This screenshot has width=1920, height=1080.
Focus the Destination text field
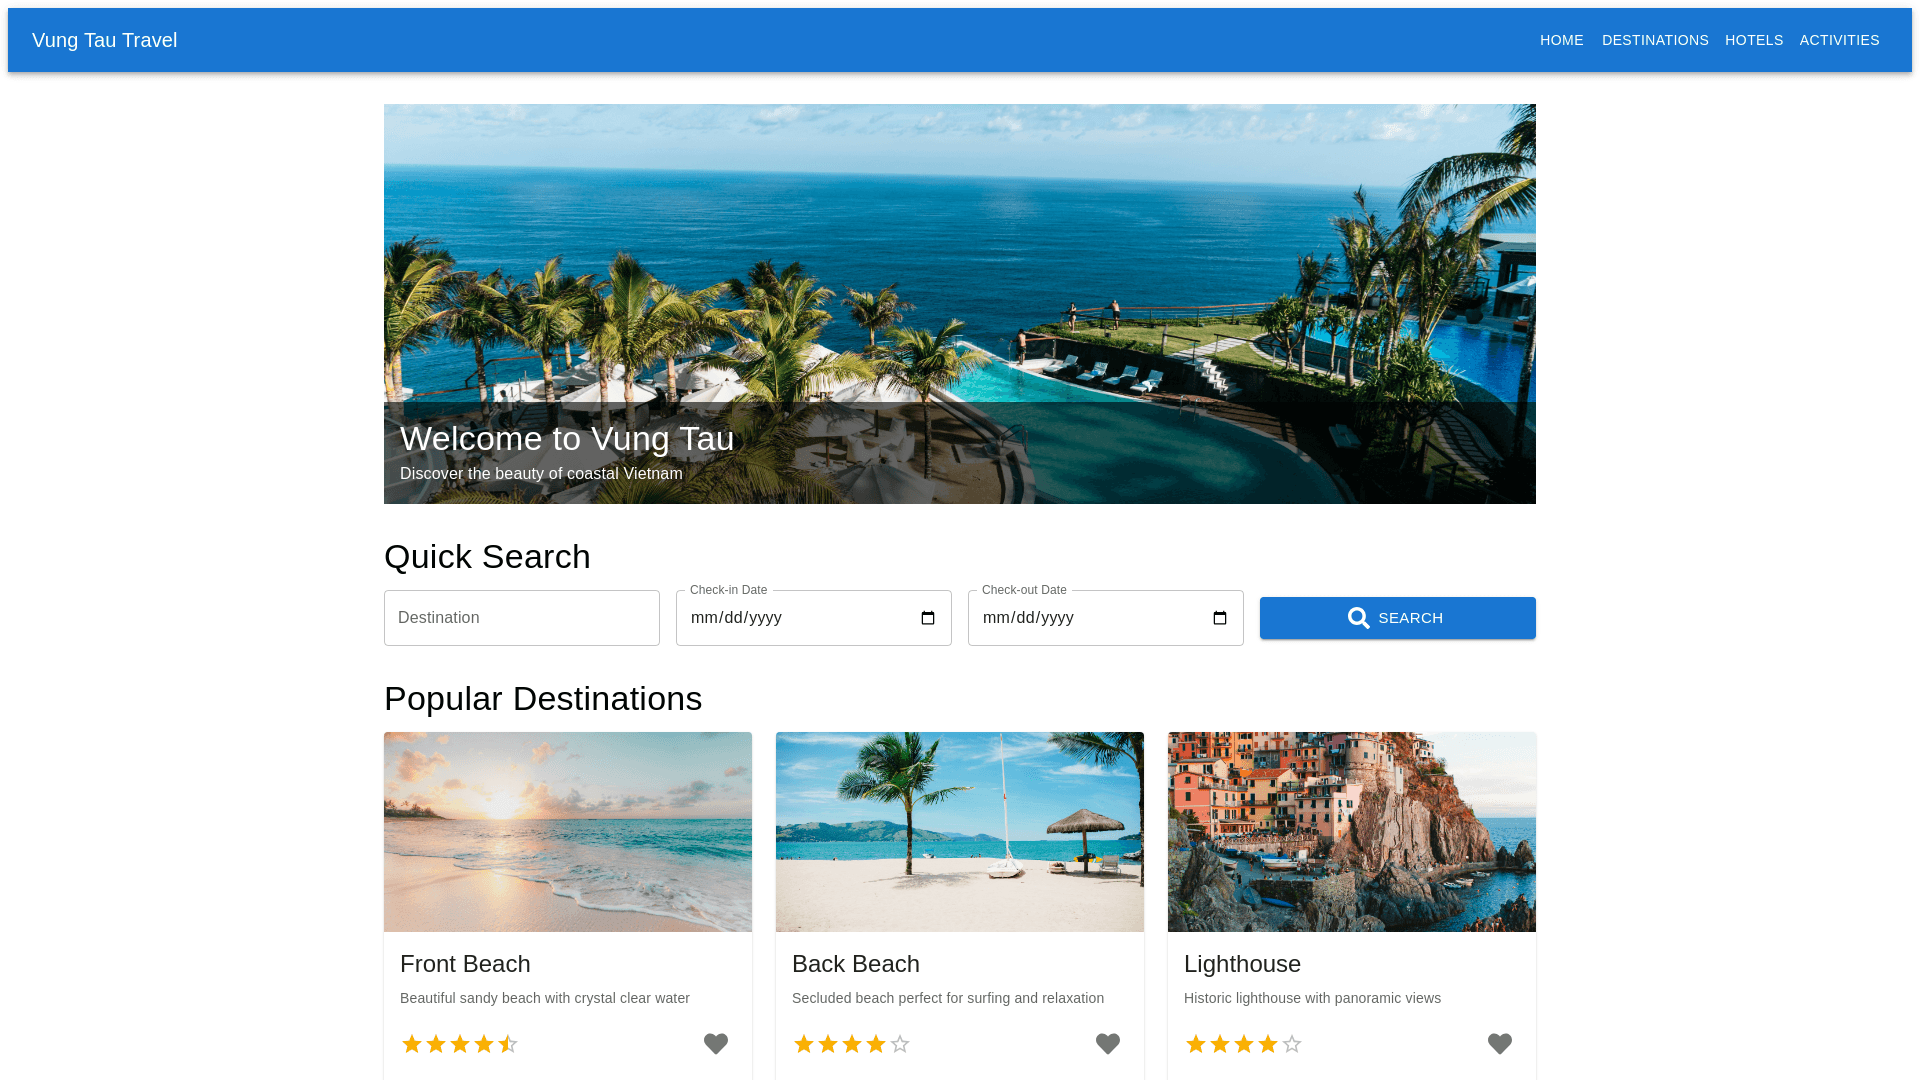[x=522, y=618]
